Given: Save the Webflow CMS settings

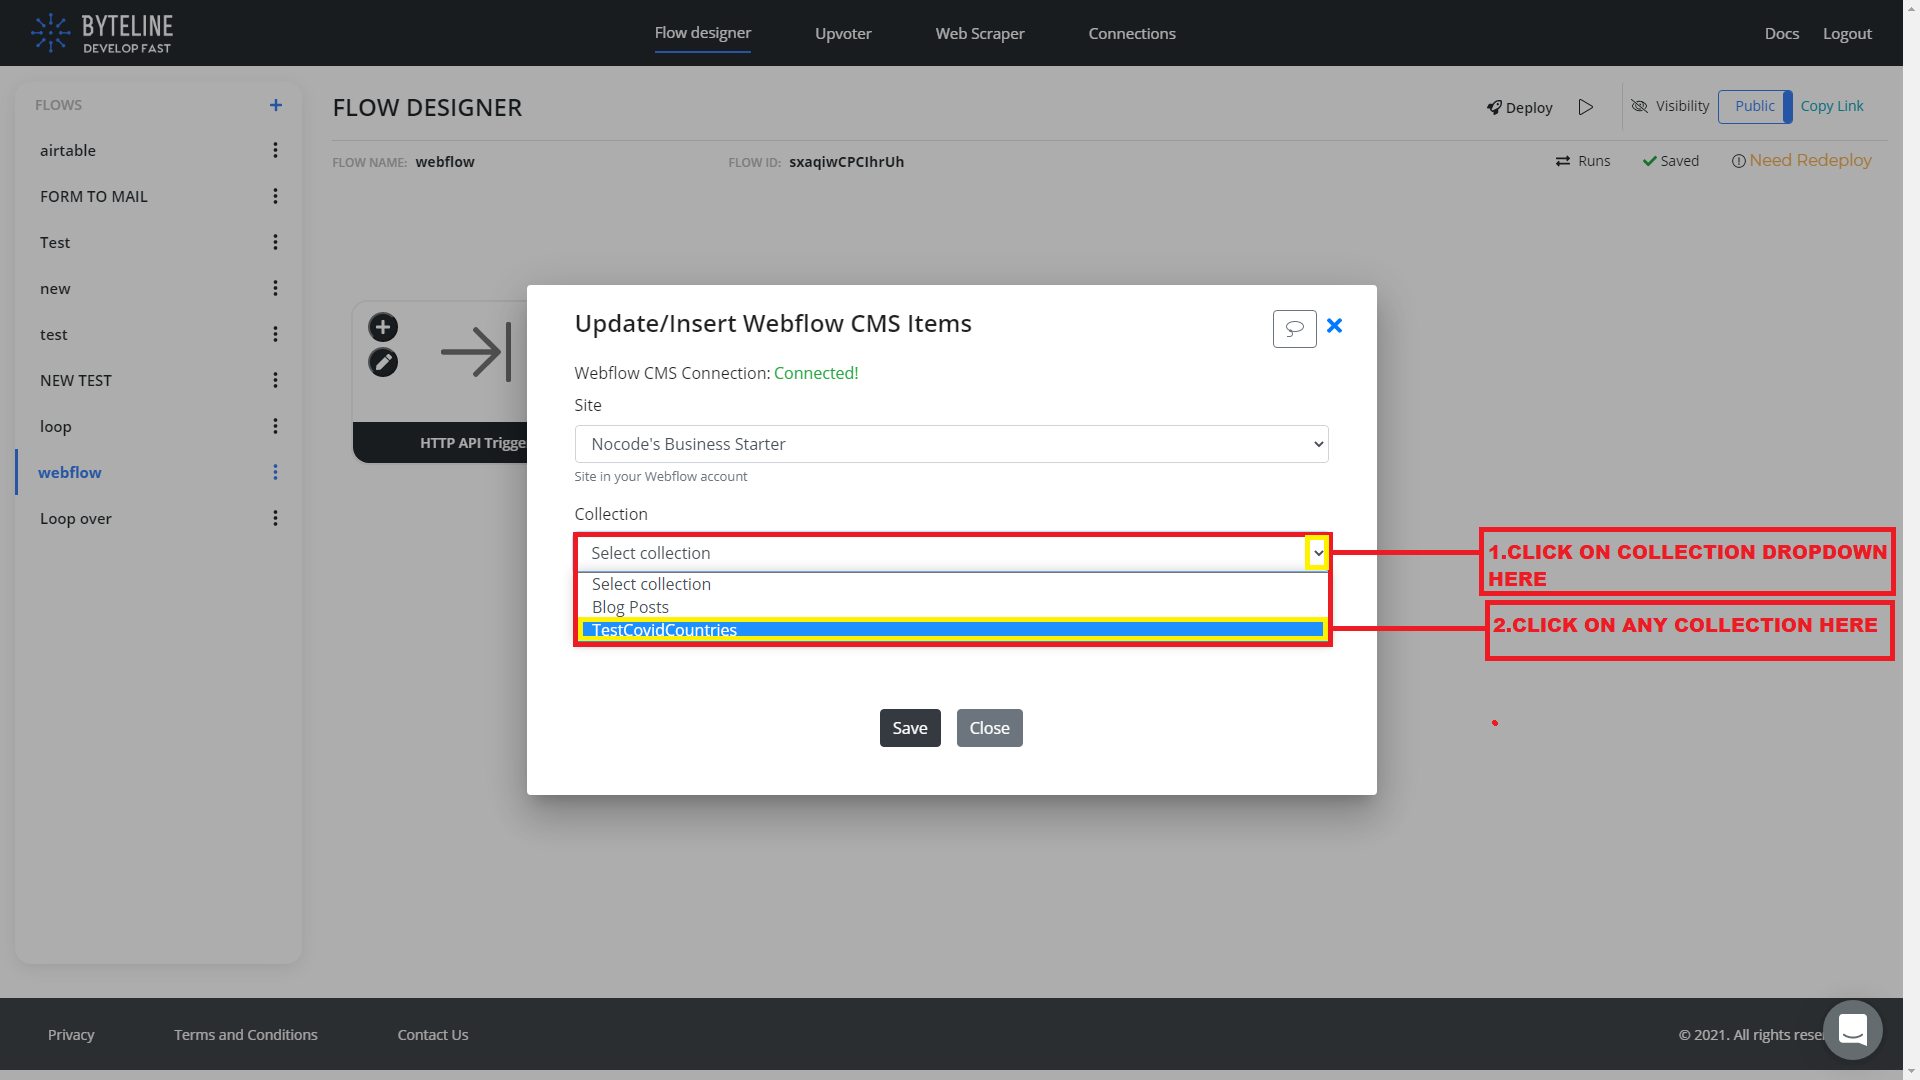Looking at the screenshot, I should [909, 728].
